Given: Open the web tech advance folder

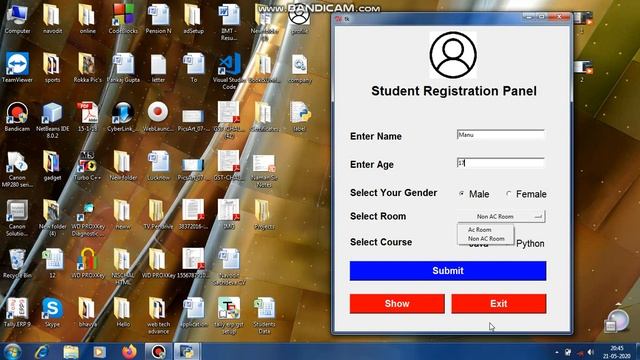Looking at the screenshot, I should tap(158, 316).
